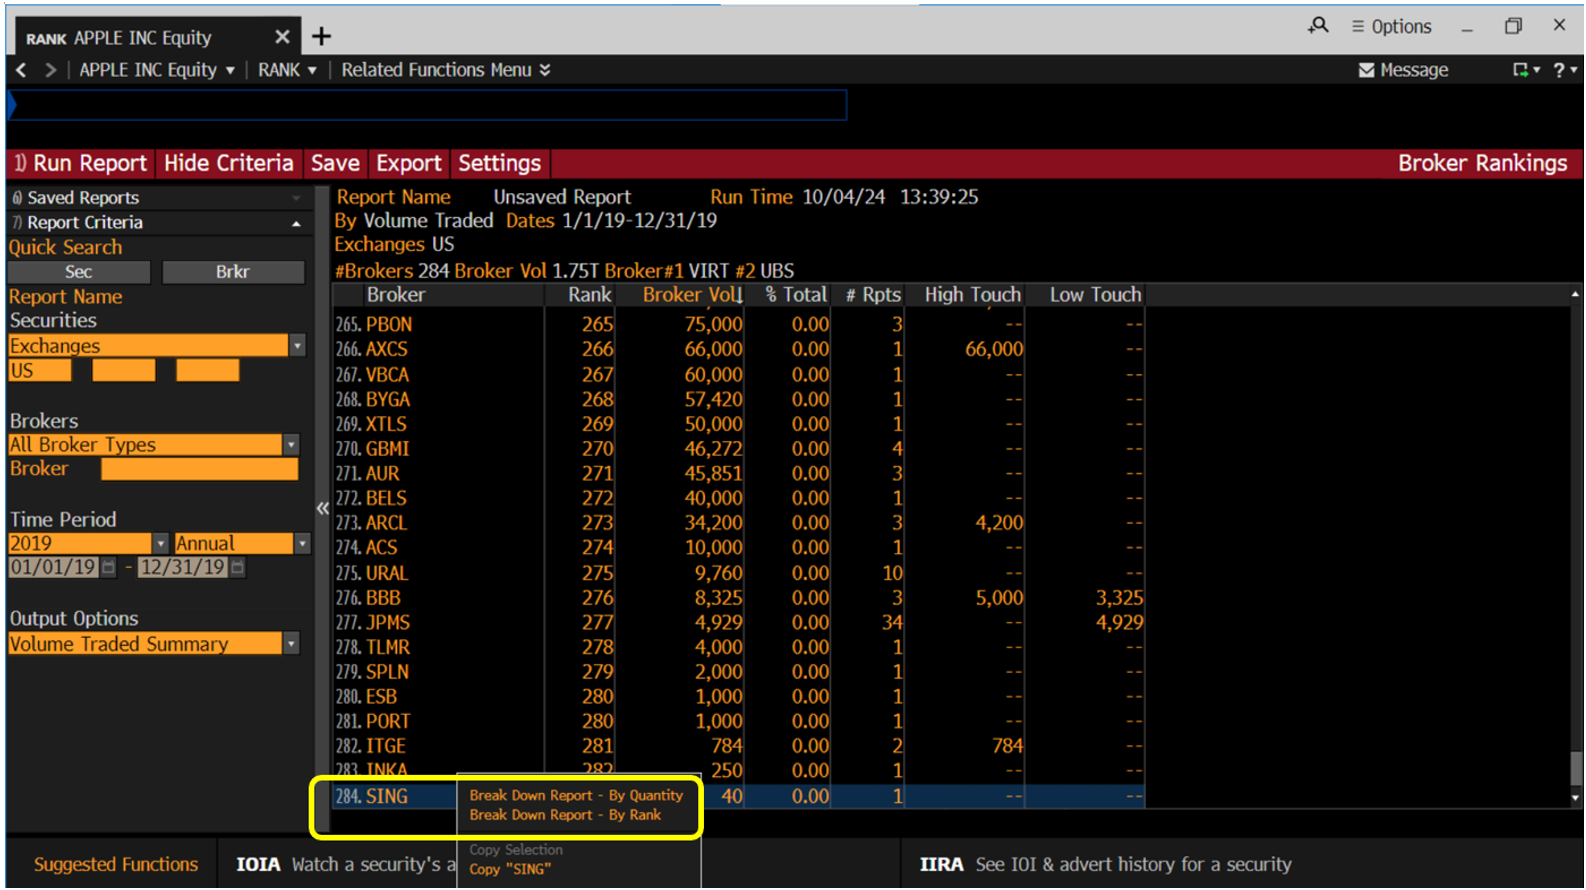Open the Message envelope icon

1366,70
